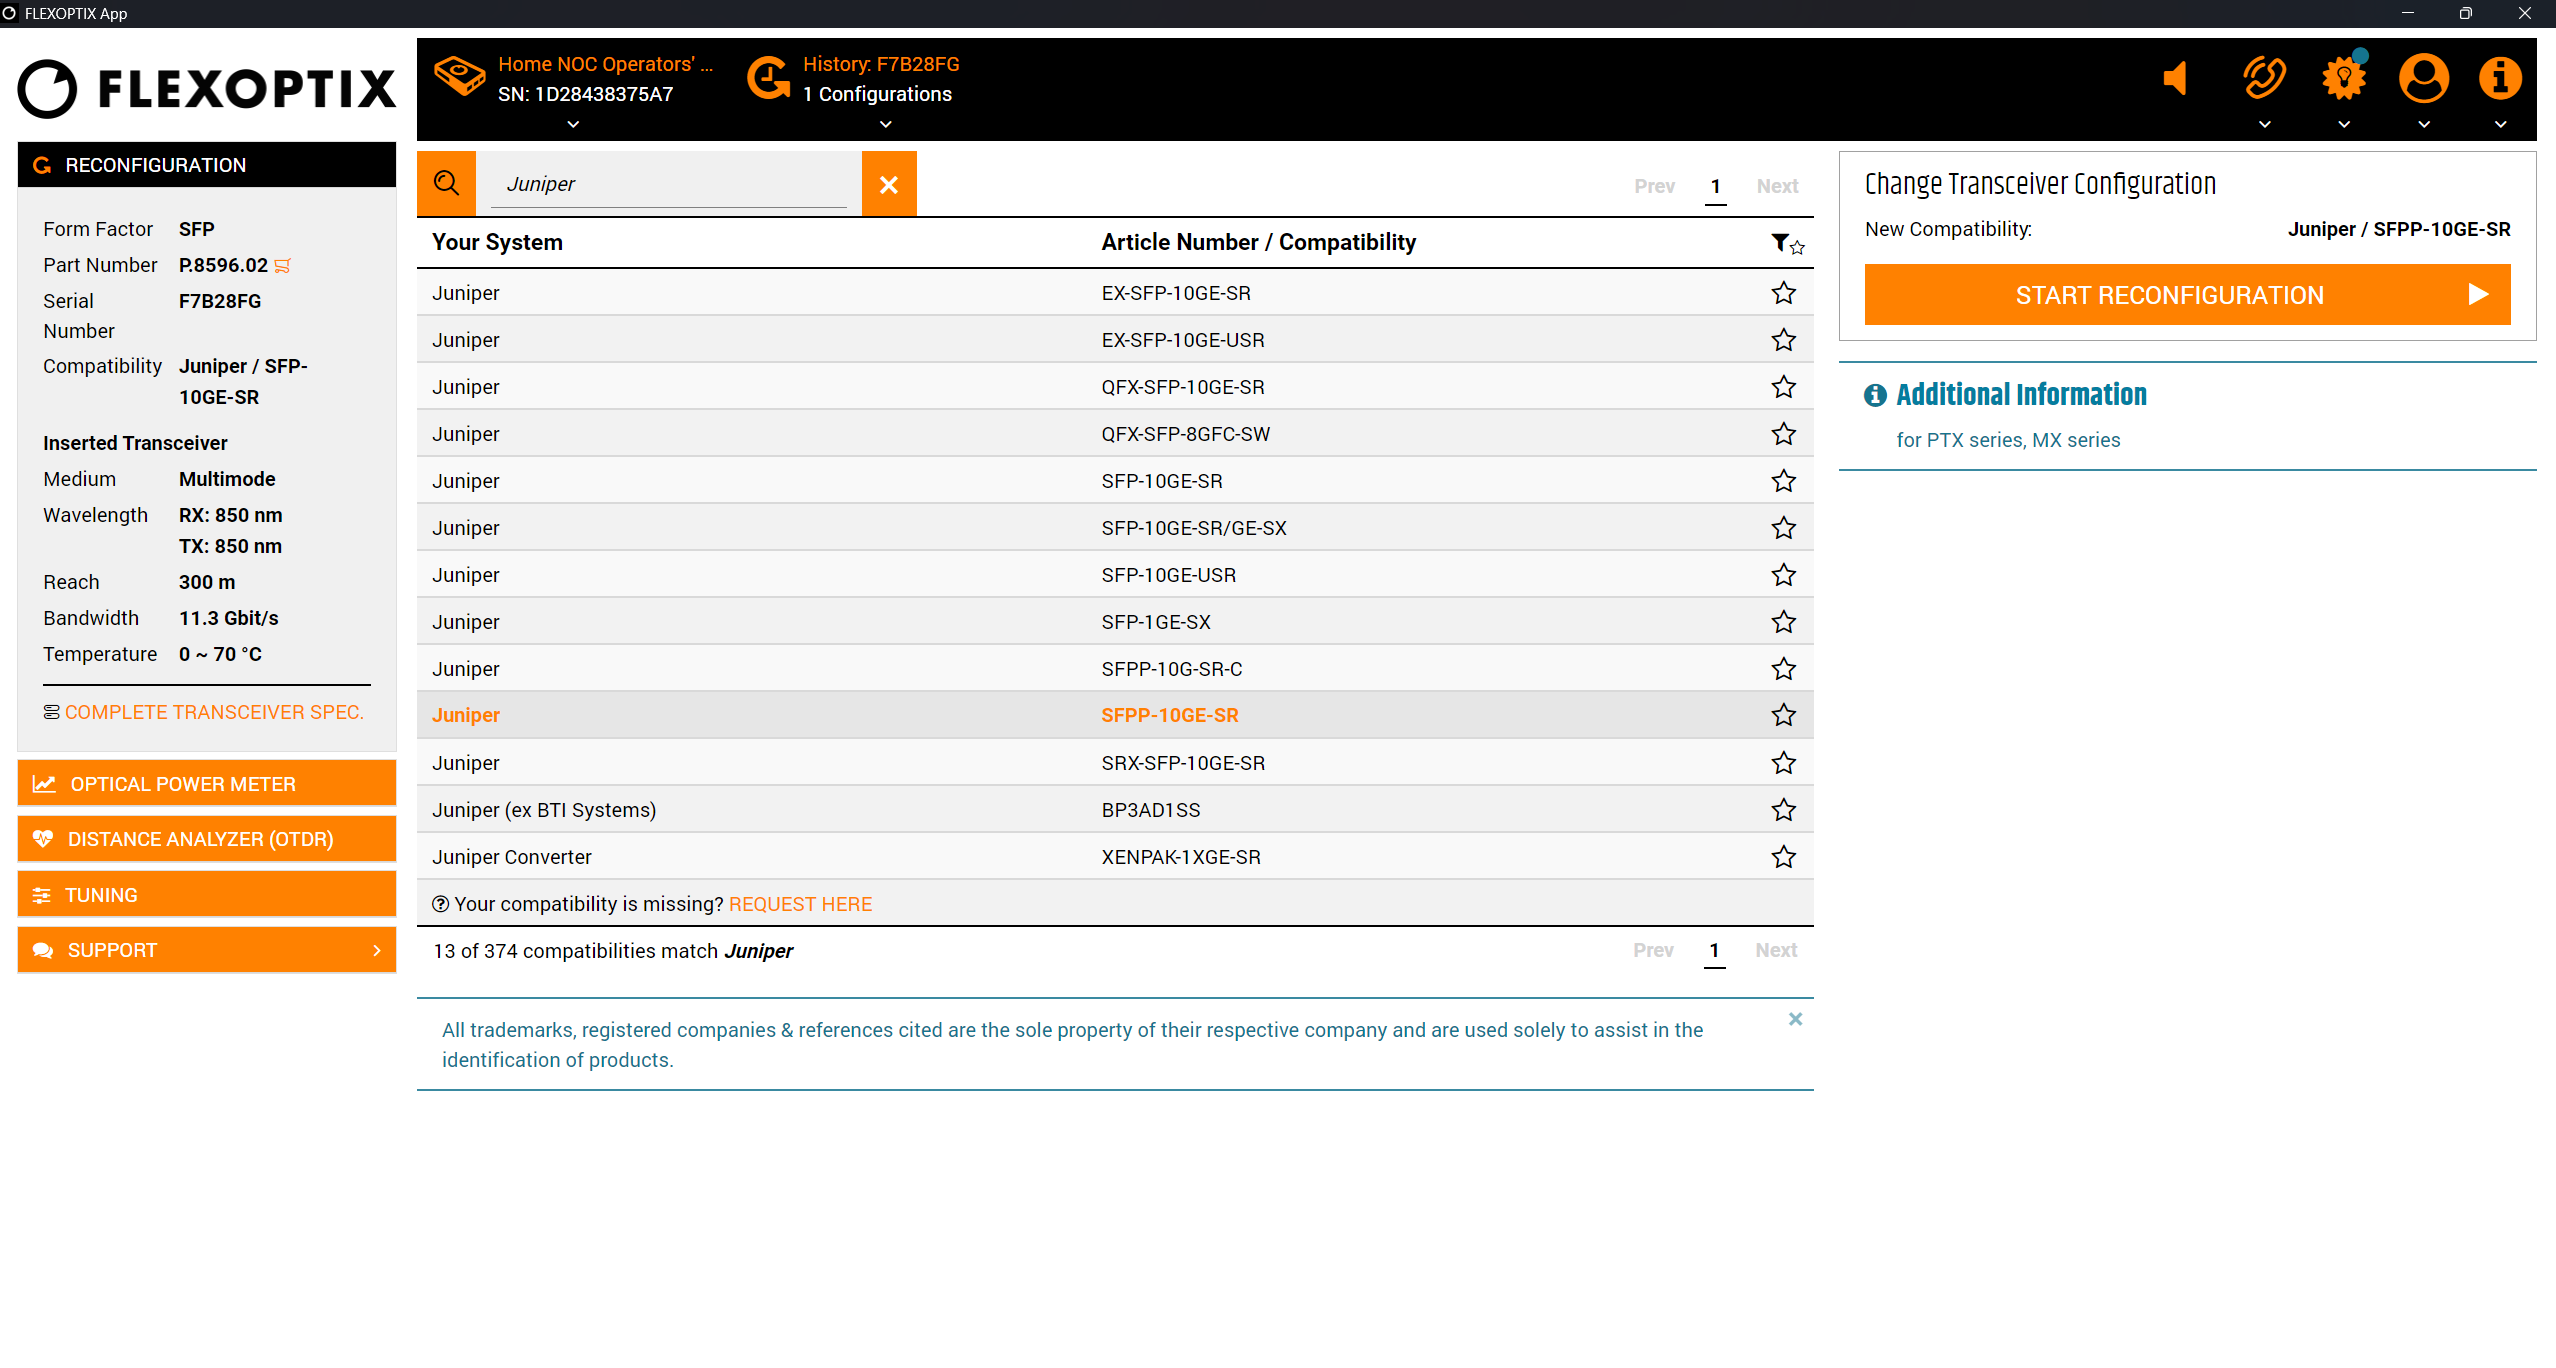
Task: Open the settings lightbulb gear icon
Action: (2343, 79)
